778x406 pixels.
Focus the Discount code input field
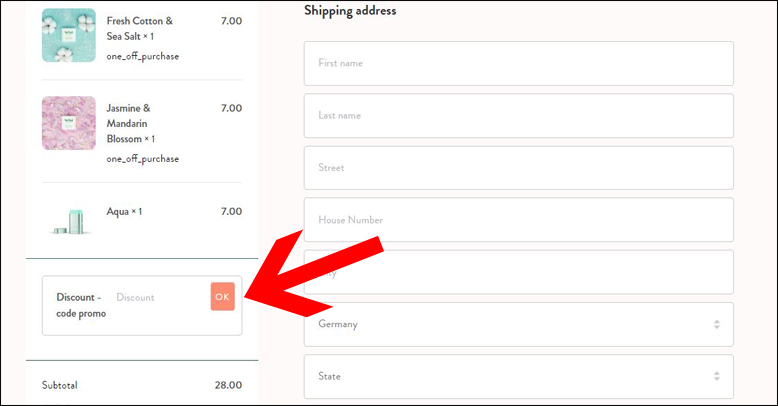pyautogui.click(x=160, y=297)
